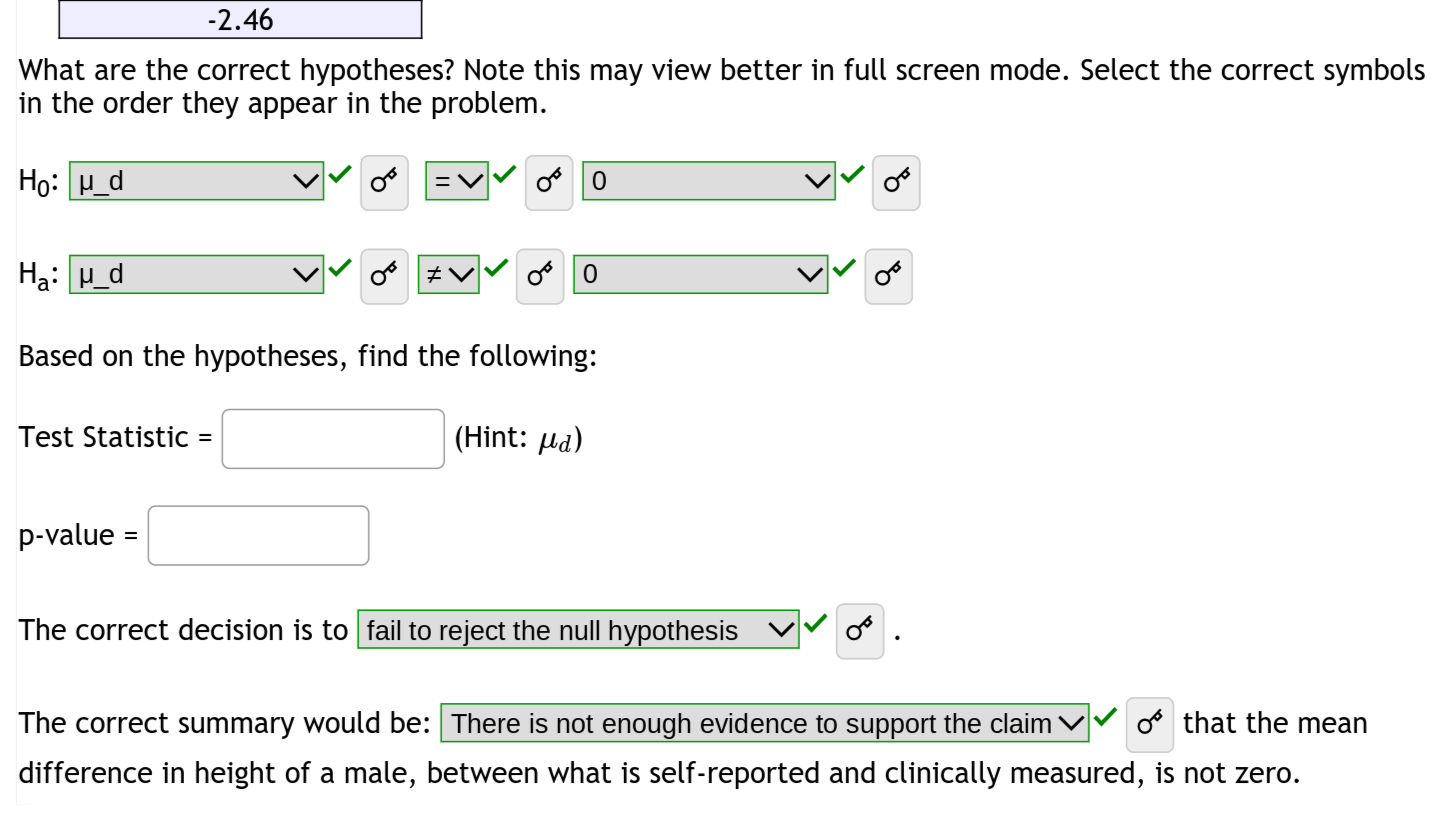This screenshot has height=814, width=1438.
Task: Open the not-equal sign dropdown in Ha
Action: click(x=448, y=274)
